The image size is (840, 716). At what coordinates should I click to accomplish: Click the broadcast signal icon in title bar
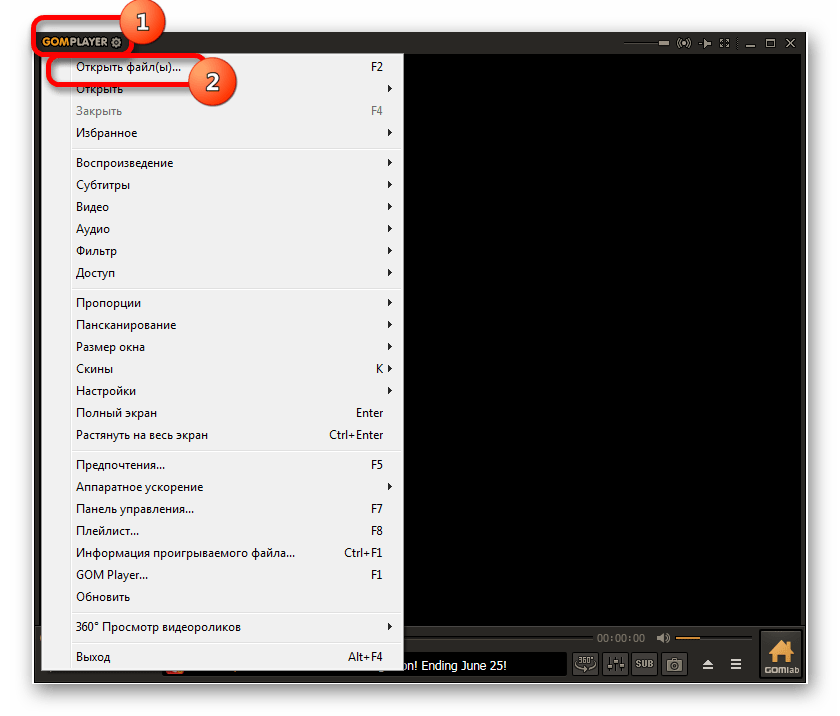[684, 43]
